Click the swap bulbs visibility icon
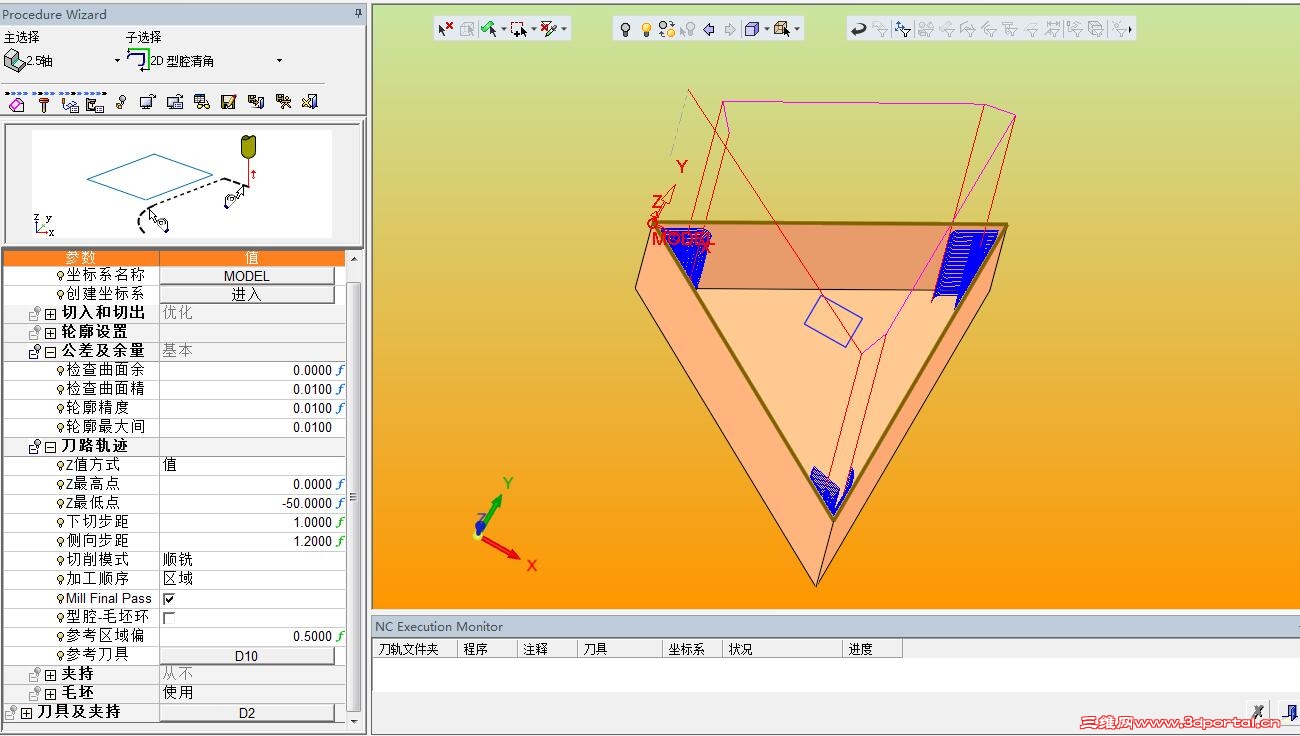 pos(667,29)
